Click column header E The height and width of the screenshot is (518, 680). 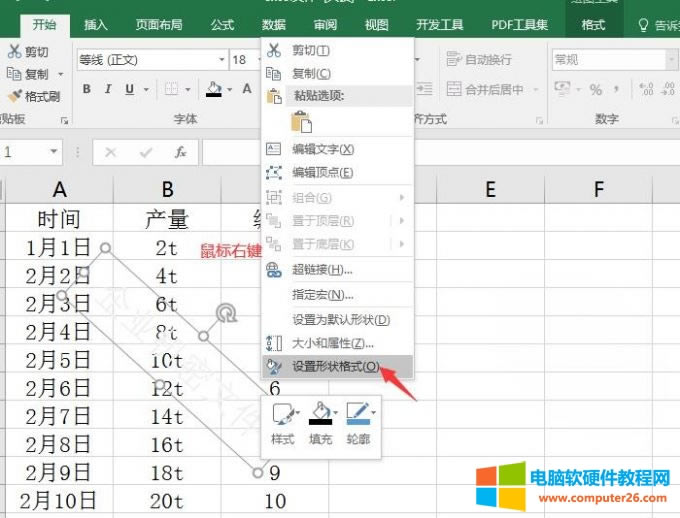click(490, 190)
